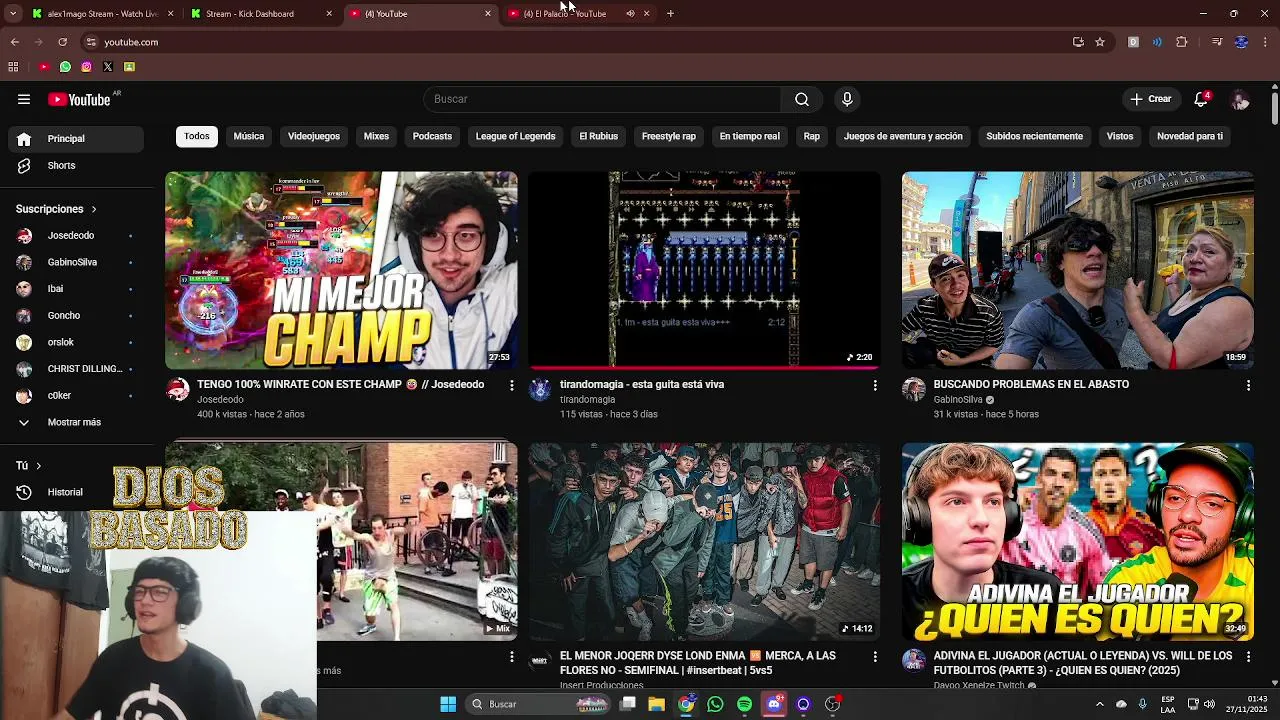This screenshot has height=720, width=1280.
Task: Open the tab search dropdown arrow
Action: [x=12, y=14]
